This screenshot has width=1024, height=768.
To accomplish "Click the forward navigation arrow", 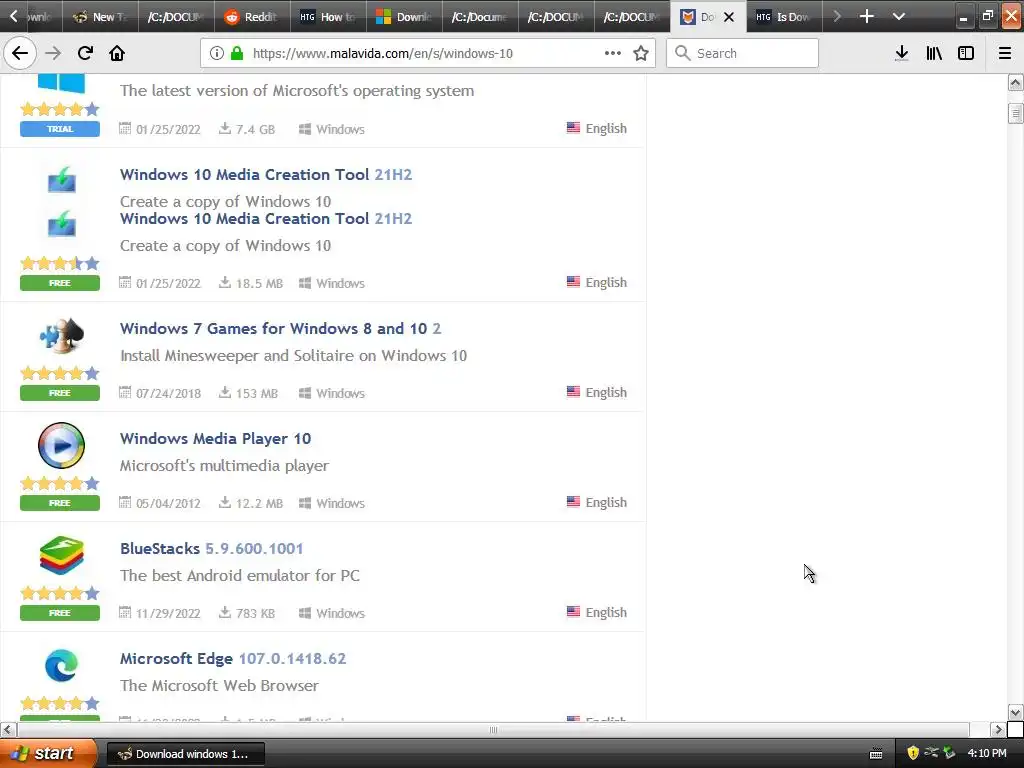I will click(x=53, y=53).
